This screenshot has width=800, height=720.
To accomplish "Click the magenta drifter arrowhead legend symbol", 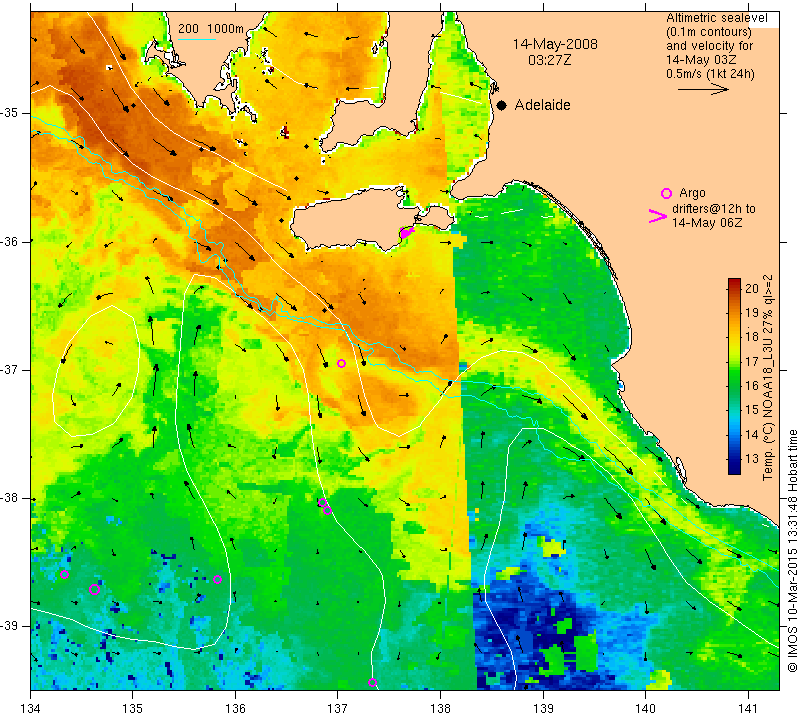I will click(658, 216).
